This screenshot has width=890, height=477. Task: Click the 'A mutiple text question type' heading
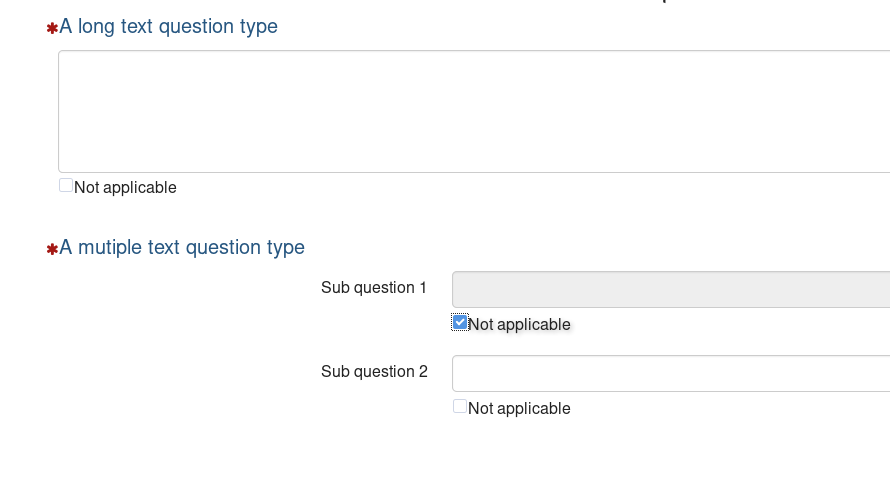182,247
